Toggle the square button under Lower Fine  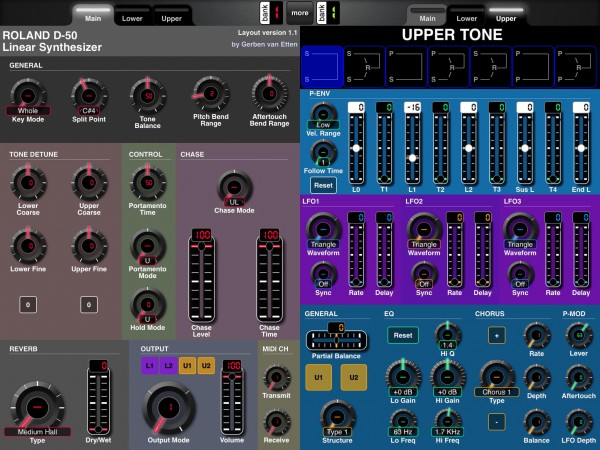[x=28, y=305]
